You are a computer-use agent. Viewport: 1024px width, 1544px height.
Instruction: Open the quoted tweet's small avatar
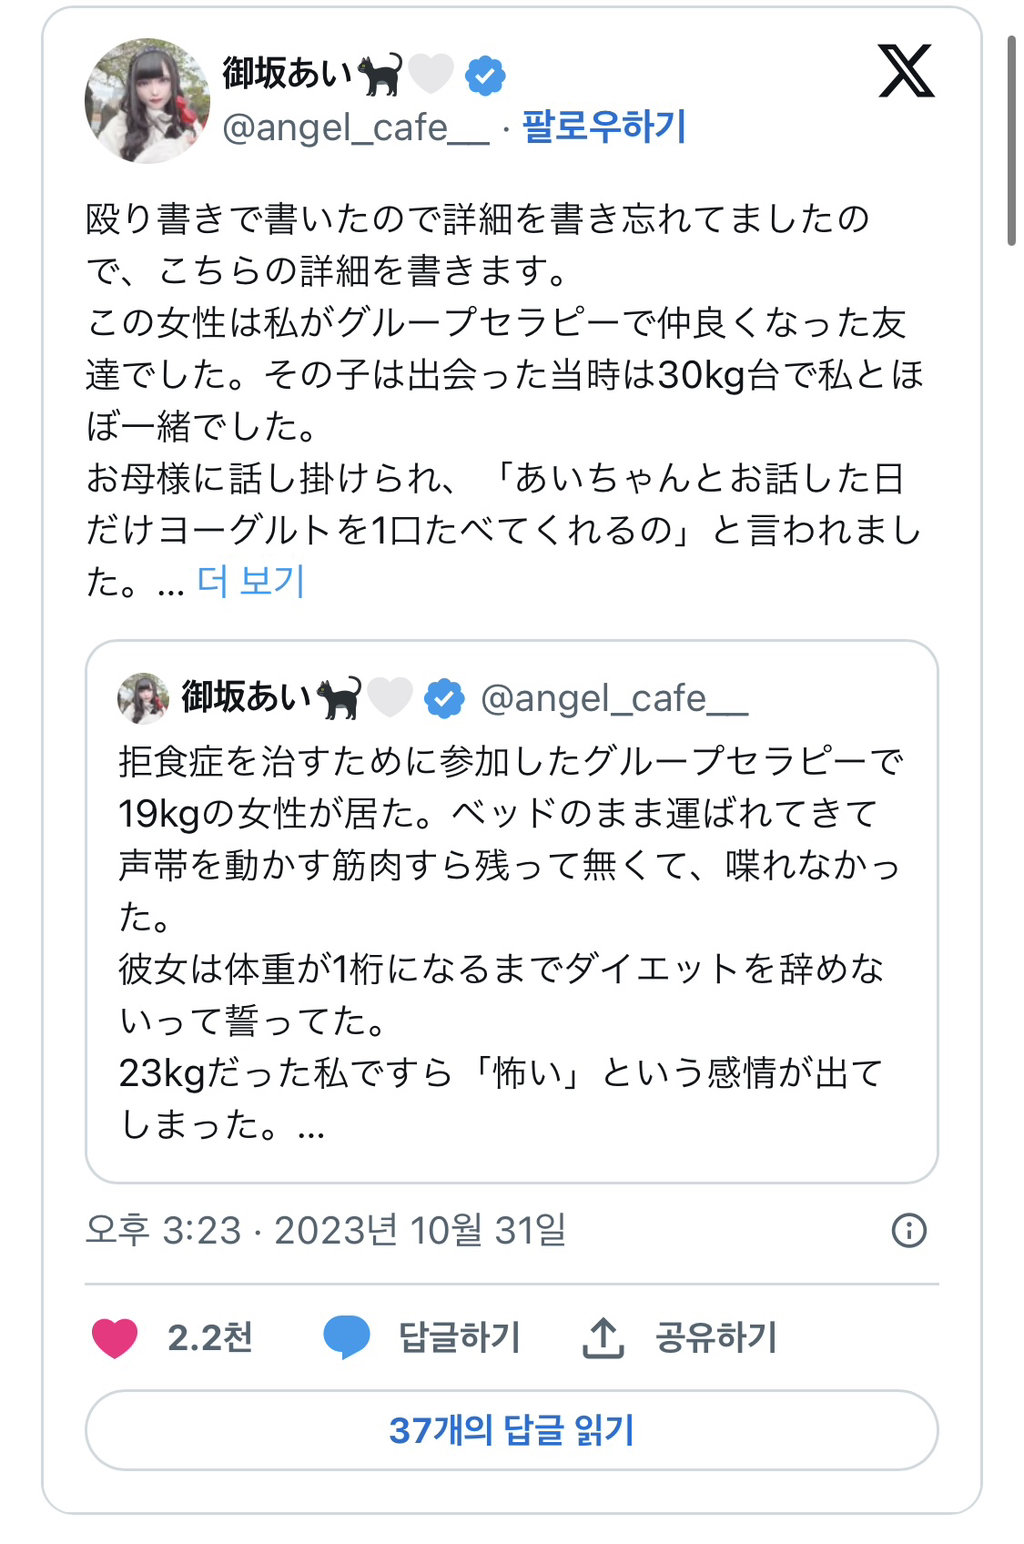click(143, 698)
